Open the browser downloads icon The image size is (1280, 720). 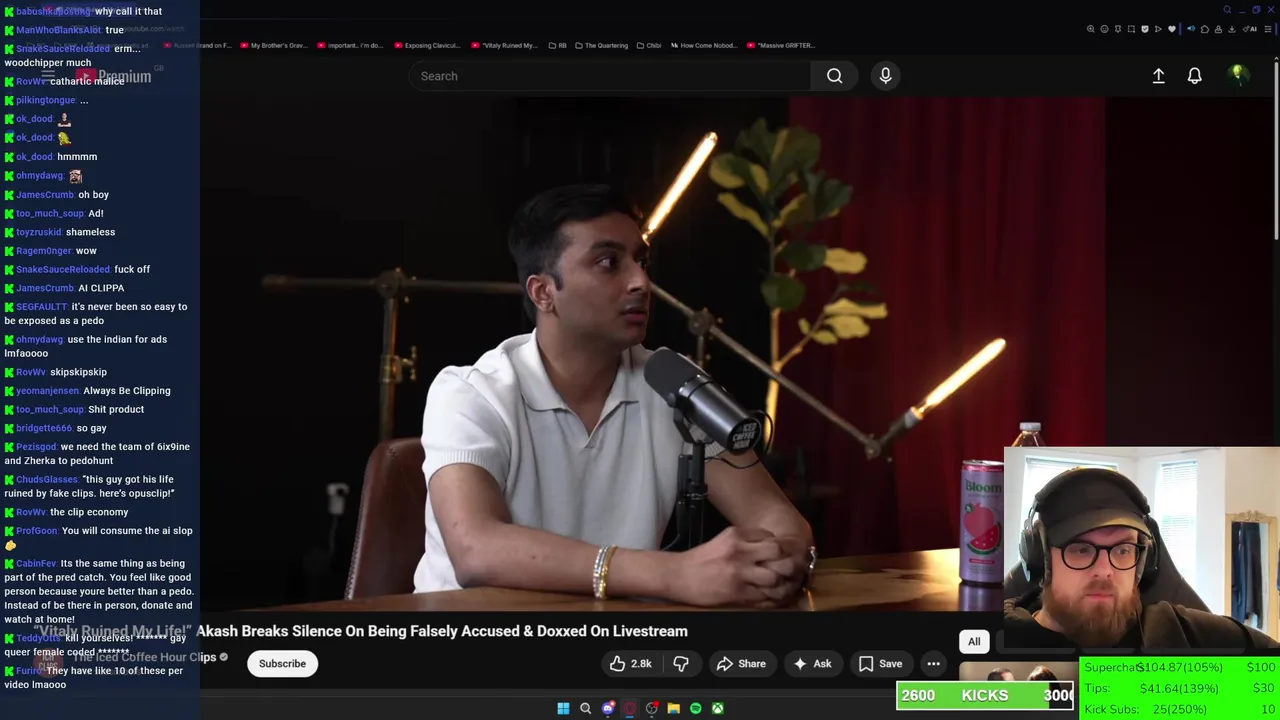click(1232, 29)
